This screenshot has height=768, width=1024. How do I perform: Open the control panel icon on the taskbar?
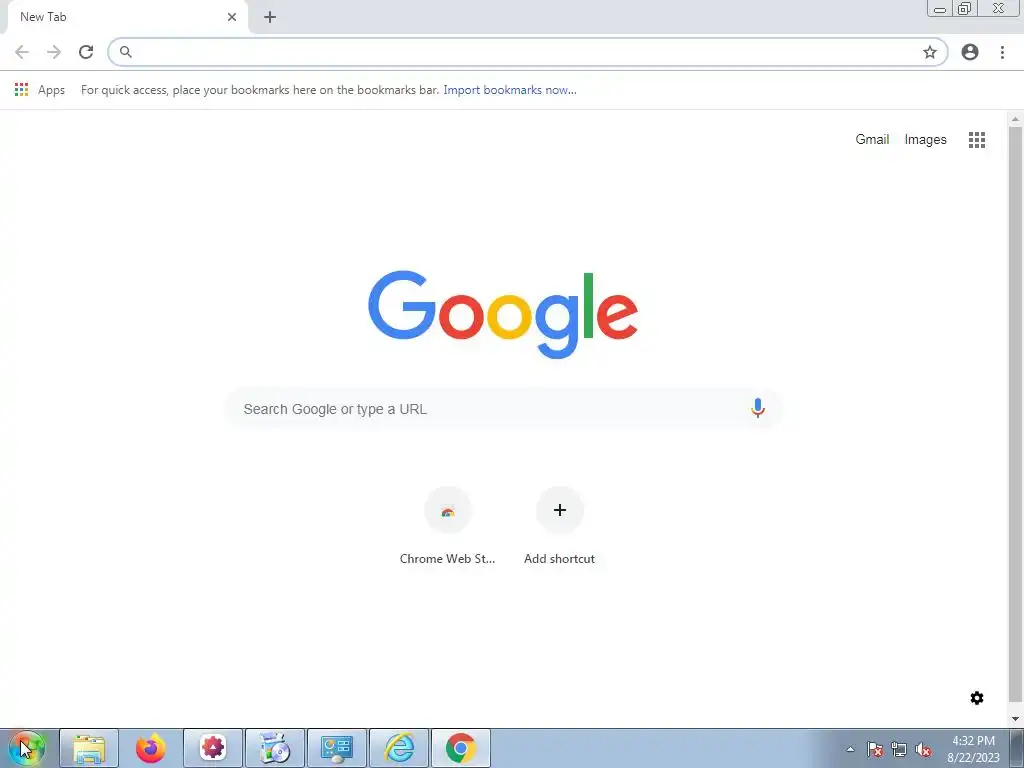(337, 748)
